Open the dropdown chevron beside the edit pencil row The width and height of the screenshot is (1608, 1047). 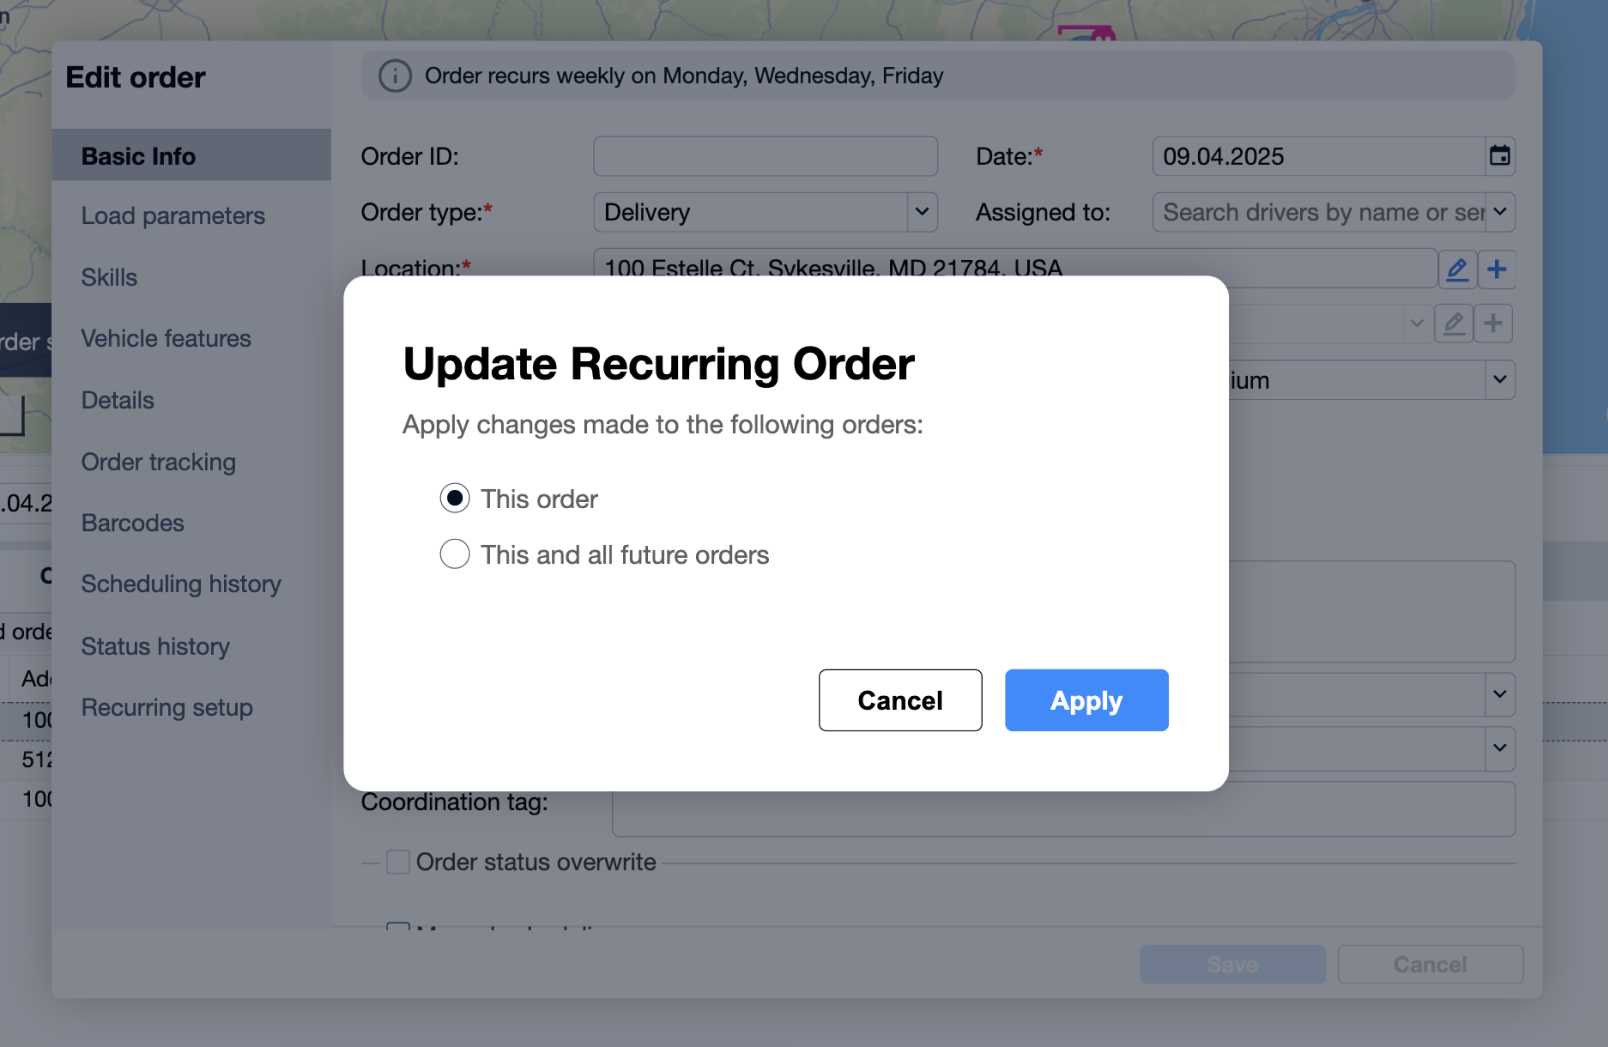click(1417, 323)
